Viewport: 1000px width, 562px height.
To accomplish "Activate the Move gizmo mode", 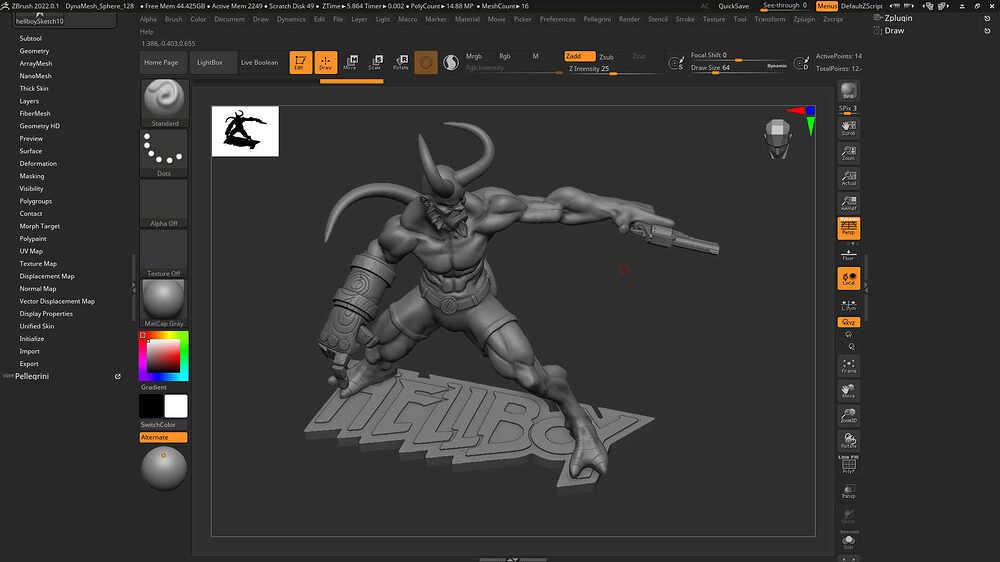I will click(350, 63).
